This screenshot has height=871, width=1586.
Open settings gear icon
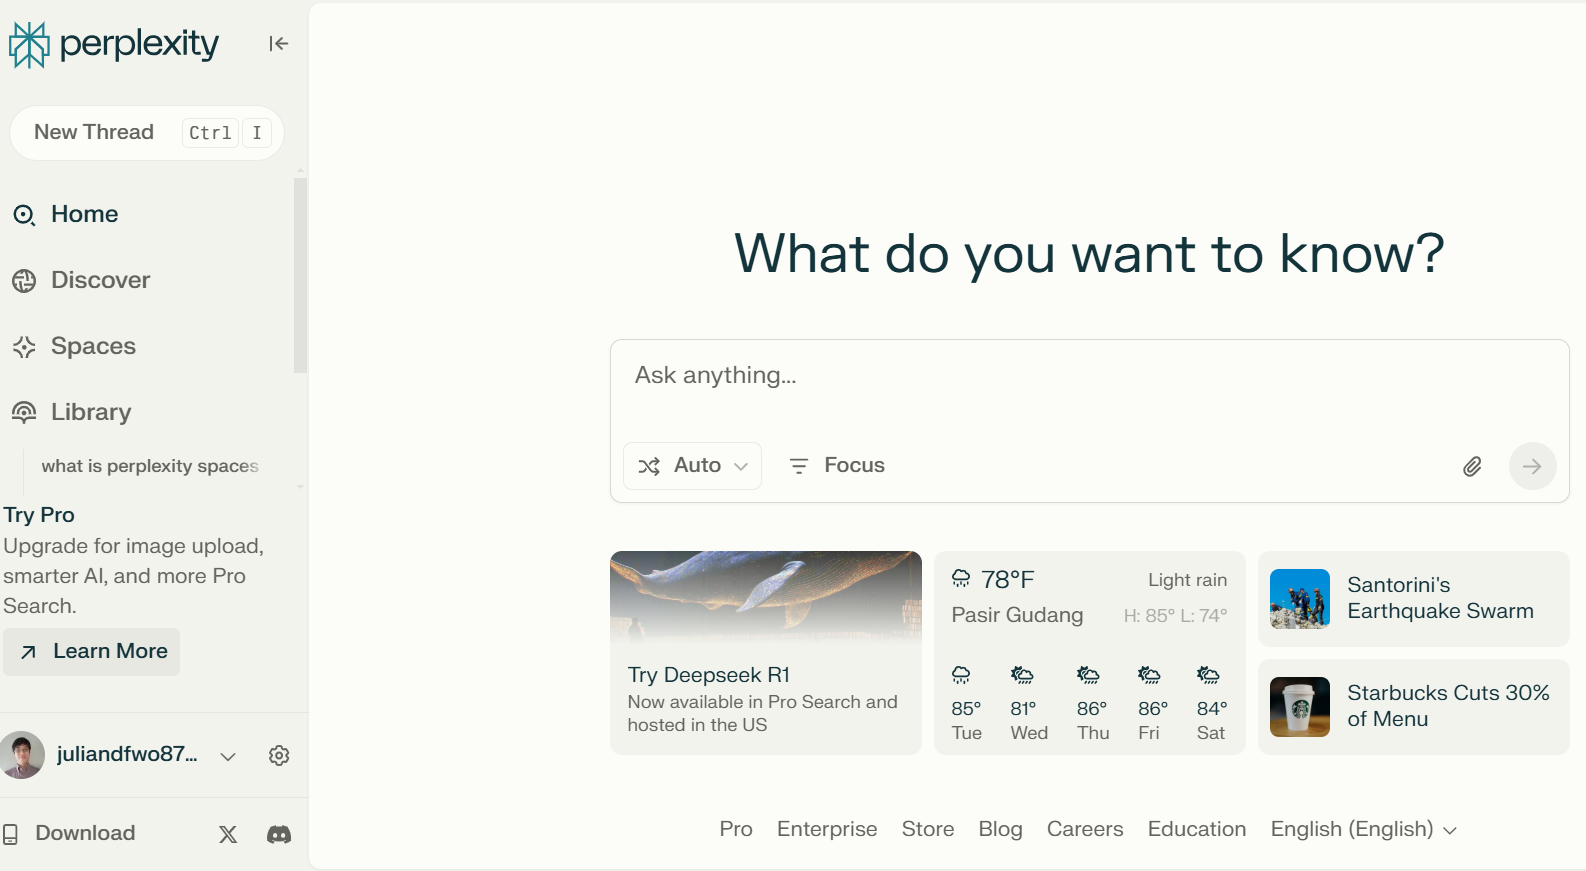(x=279, y=756)
